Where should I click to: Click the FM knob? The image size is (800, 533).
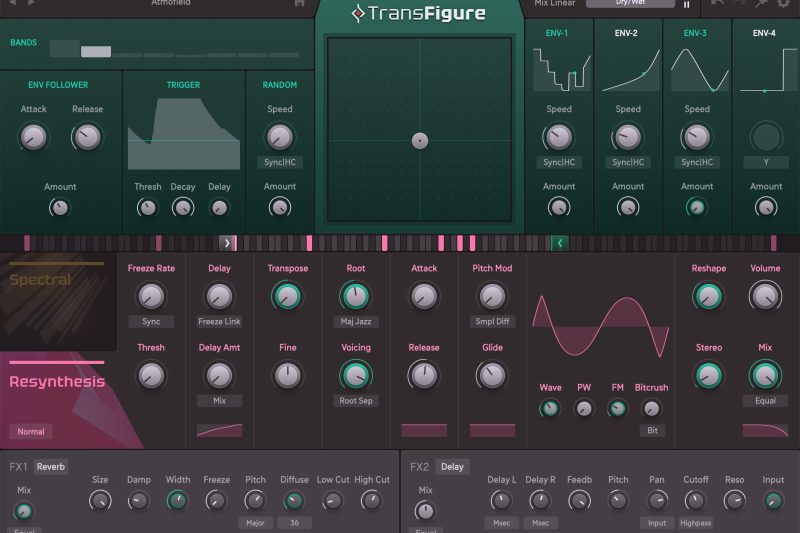617,408
